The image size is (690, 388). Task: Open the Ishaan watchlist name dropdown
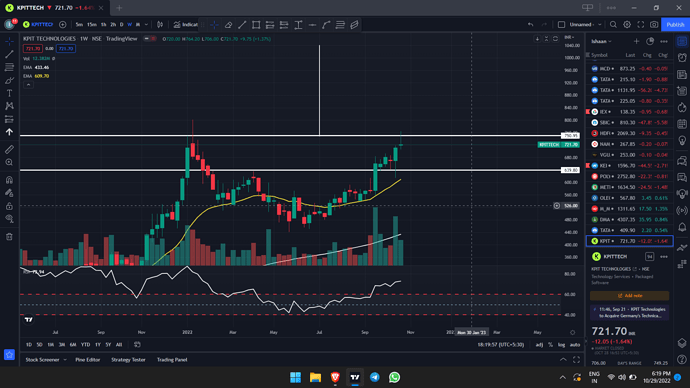(x=601, y=41)
